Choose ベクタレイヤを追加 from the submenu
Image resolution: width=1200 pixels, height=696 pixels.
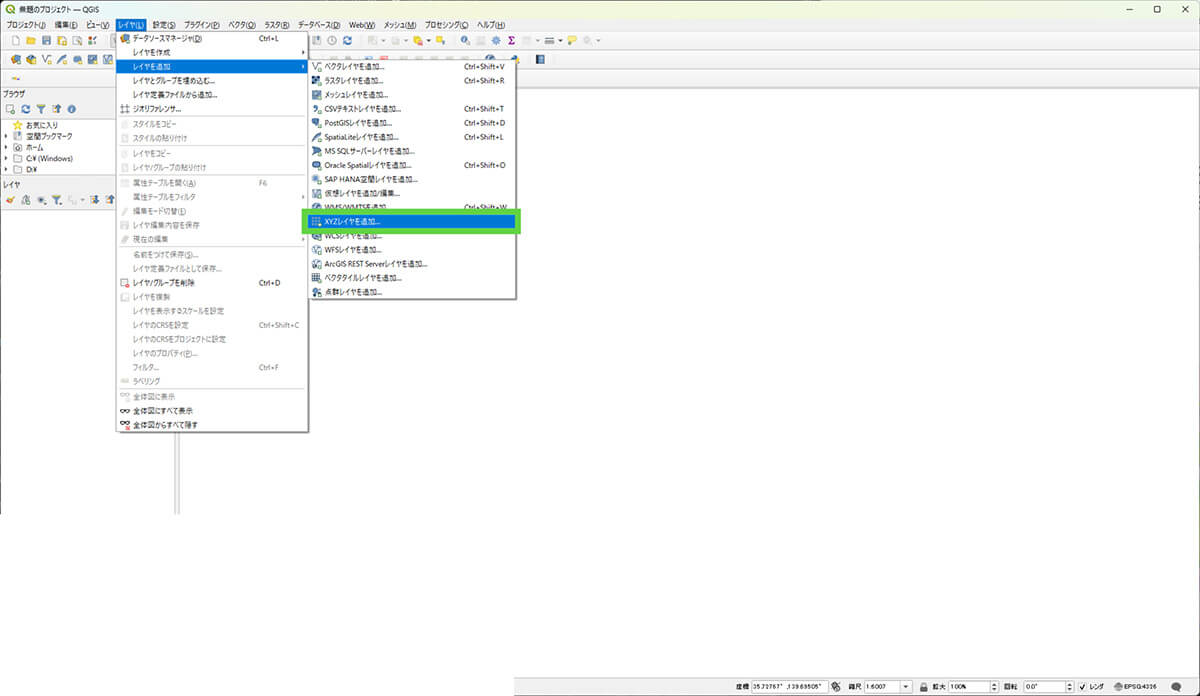coord(410,67)
